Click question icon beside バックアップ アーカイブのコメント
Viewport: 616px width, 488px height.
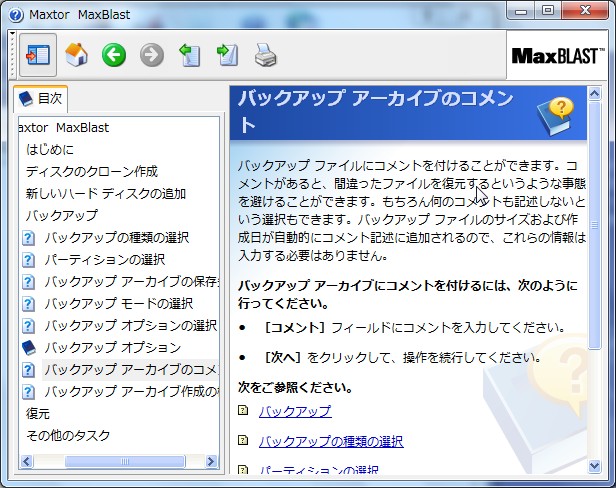click(x=28, y=370)
